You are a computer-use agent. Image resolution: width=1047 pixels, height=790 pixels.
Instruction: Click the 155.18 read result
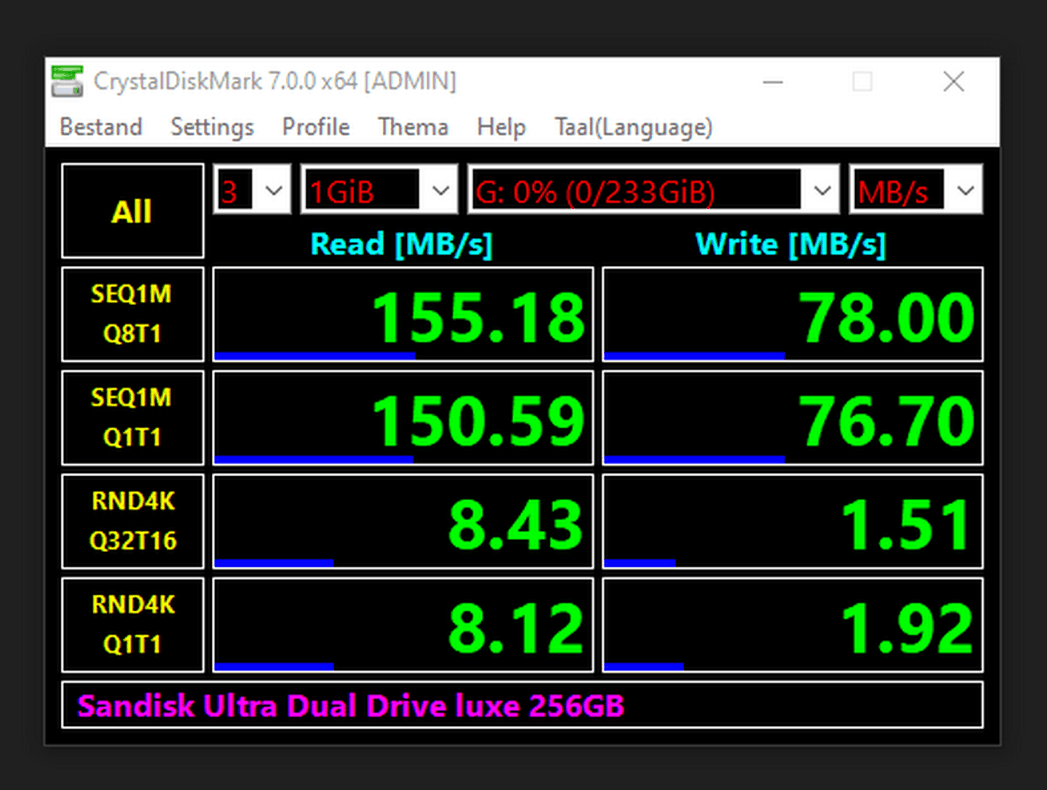403,314
